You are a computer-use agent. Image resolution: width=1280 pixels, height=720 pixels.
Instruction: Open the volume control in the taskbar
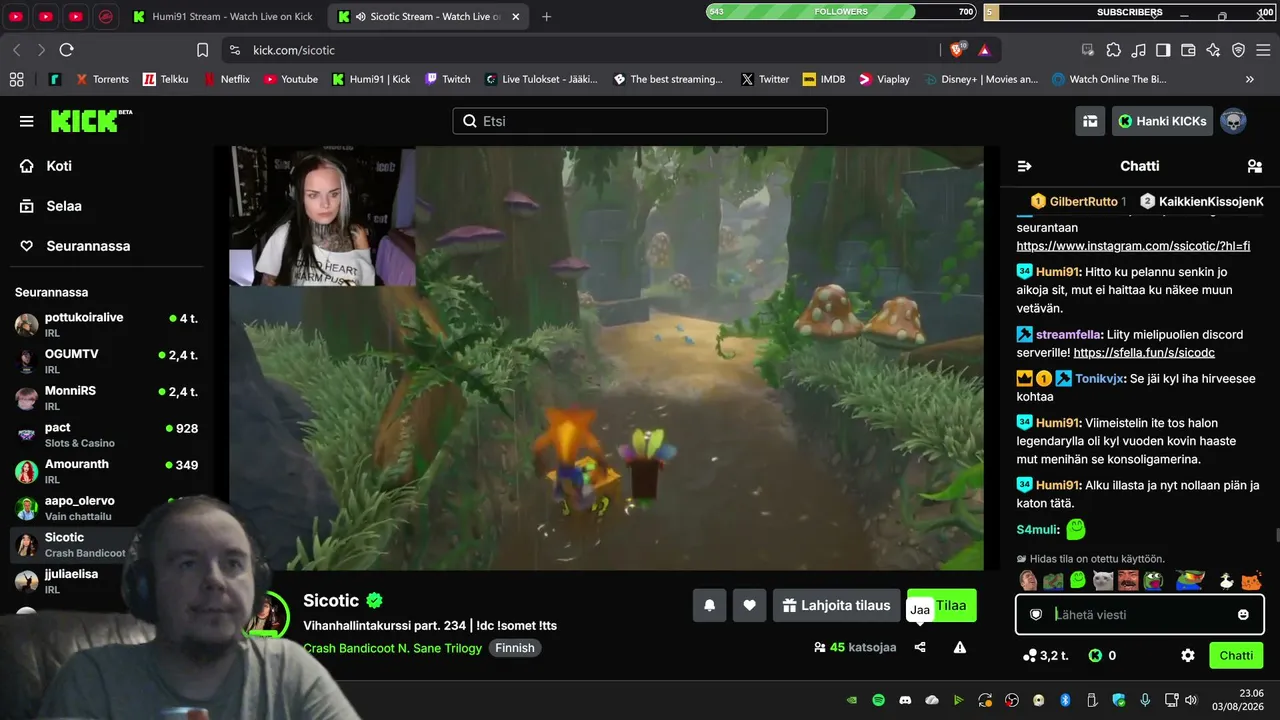pyautogui.click(x=1190, y=700)
